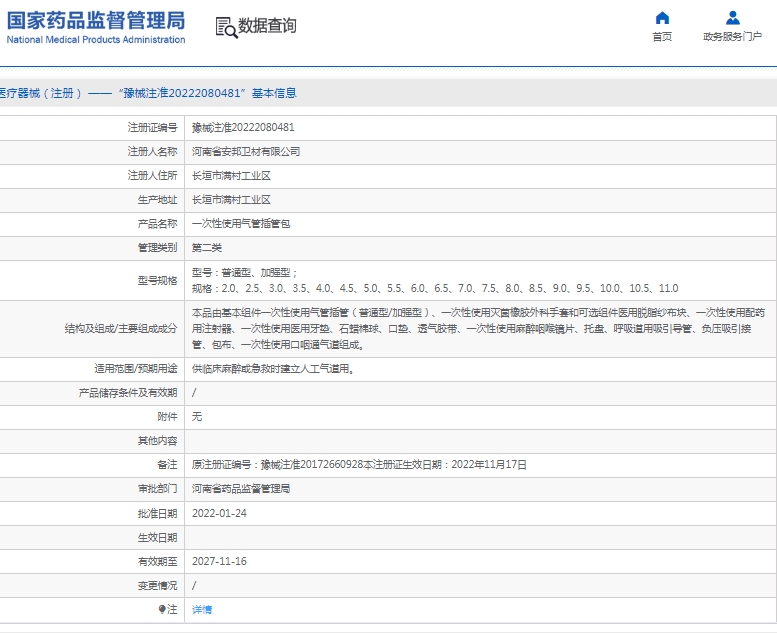Click the remarks text with original registration number
The width and height of the screenshot is (777, 633).
coord(359,464)
